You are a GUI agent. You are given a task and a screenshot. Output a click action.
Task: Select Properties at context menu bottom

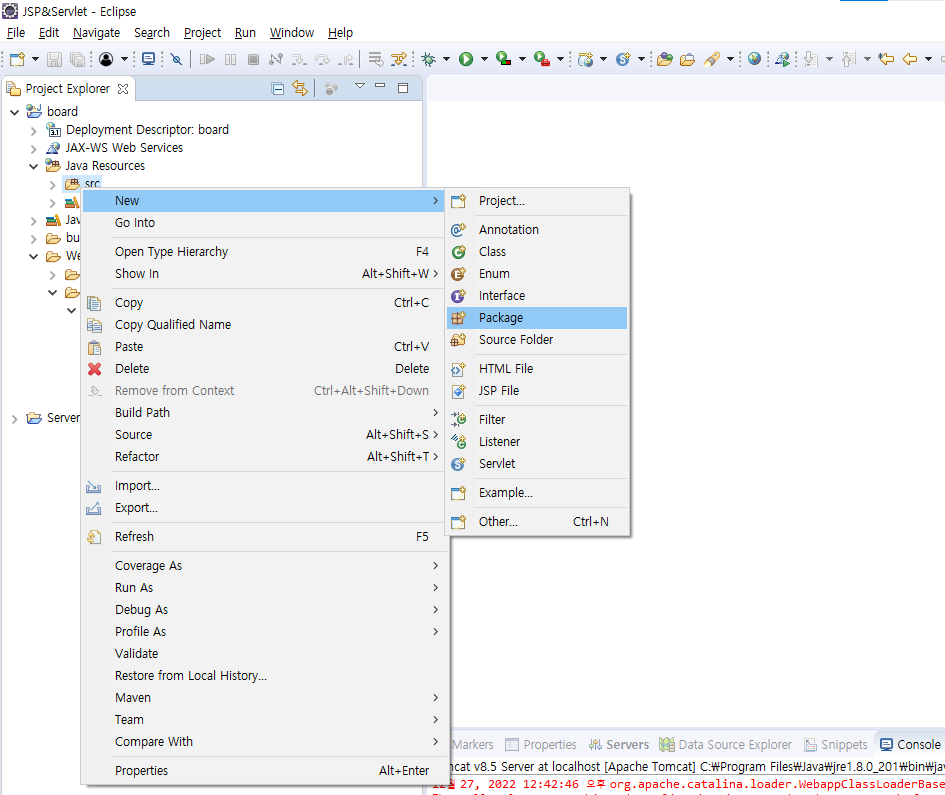click(263, 770)
